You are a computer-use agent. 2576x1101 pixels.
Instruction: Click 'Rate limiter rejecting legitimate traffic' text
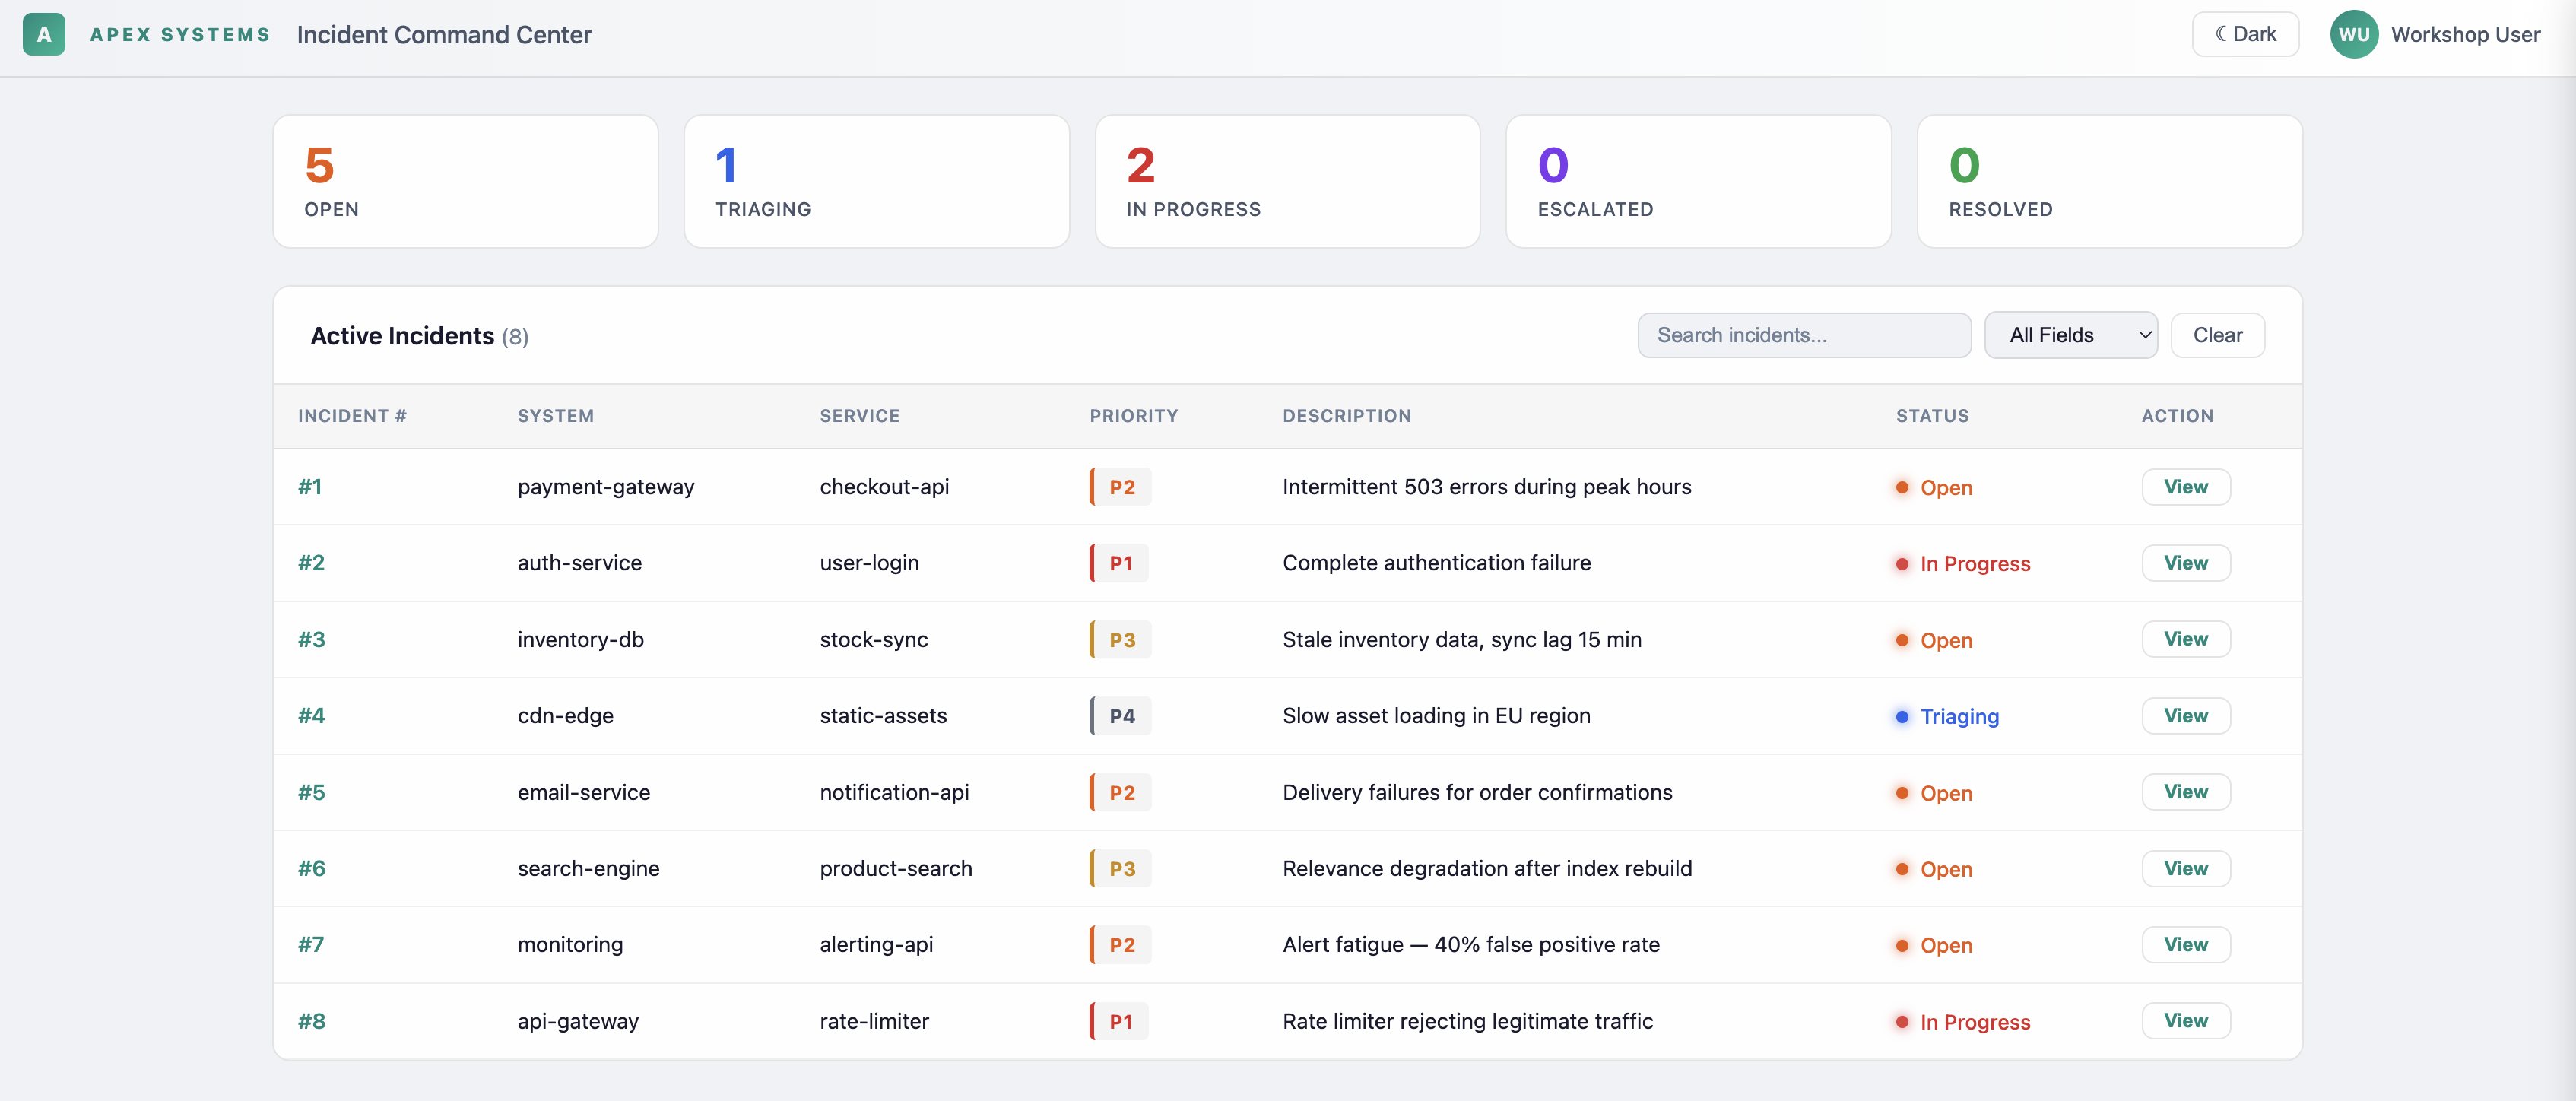pyautogui.click(x=1467, y=1021)
